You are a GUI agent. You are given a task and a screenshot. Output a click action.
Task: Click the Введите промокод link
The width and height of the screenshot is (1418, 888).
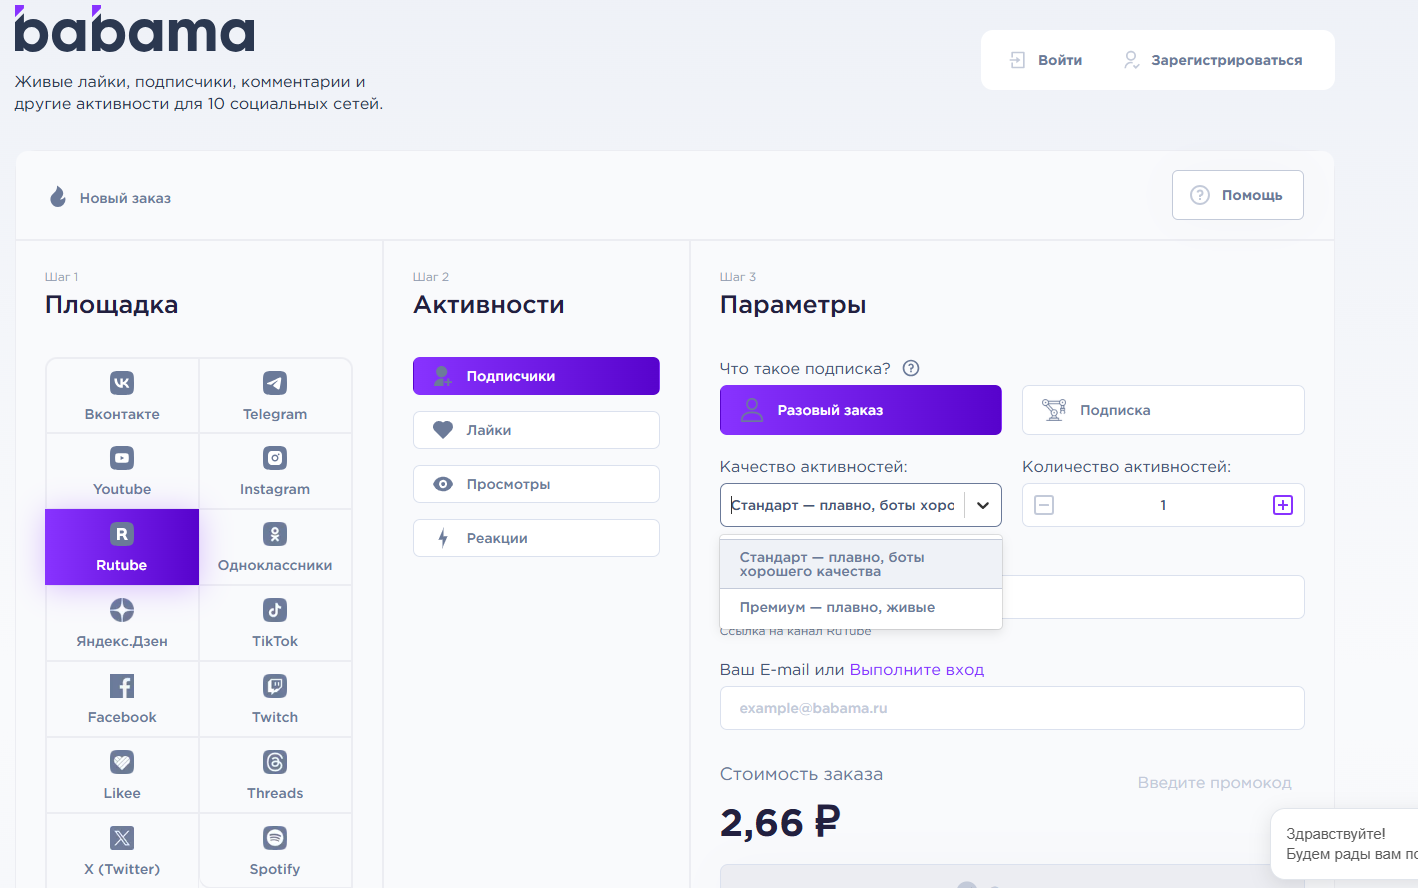[x=1215, y=783]
